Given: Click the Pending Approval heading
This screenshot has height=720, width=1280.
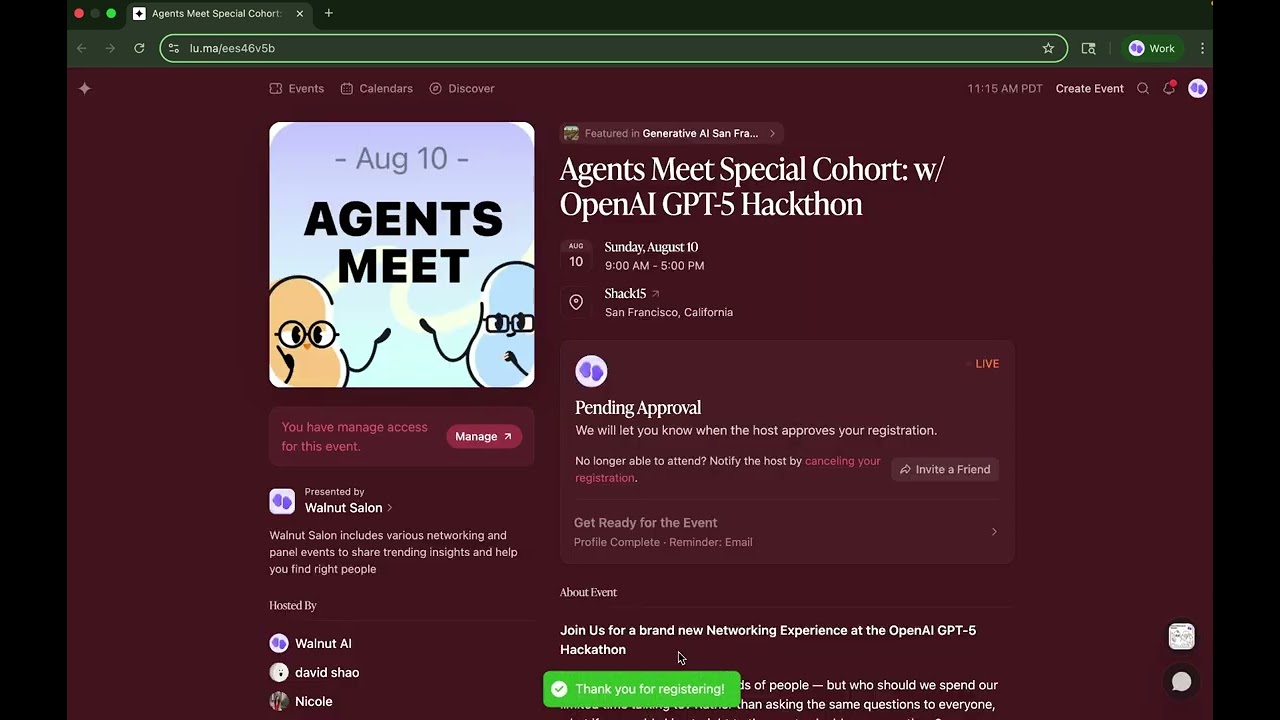Looking at the screenshot, I should pos(638,407).
